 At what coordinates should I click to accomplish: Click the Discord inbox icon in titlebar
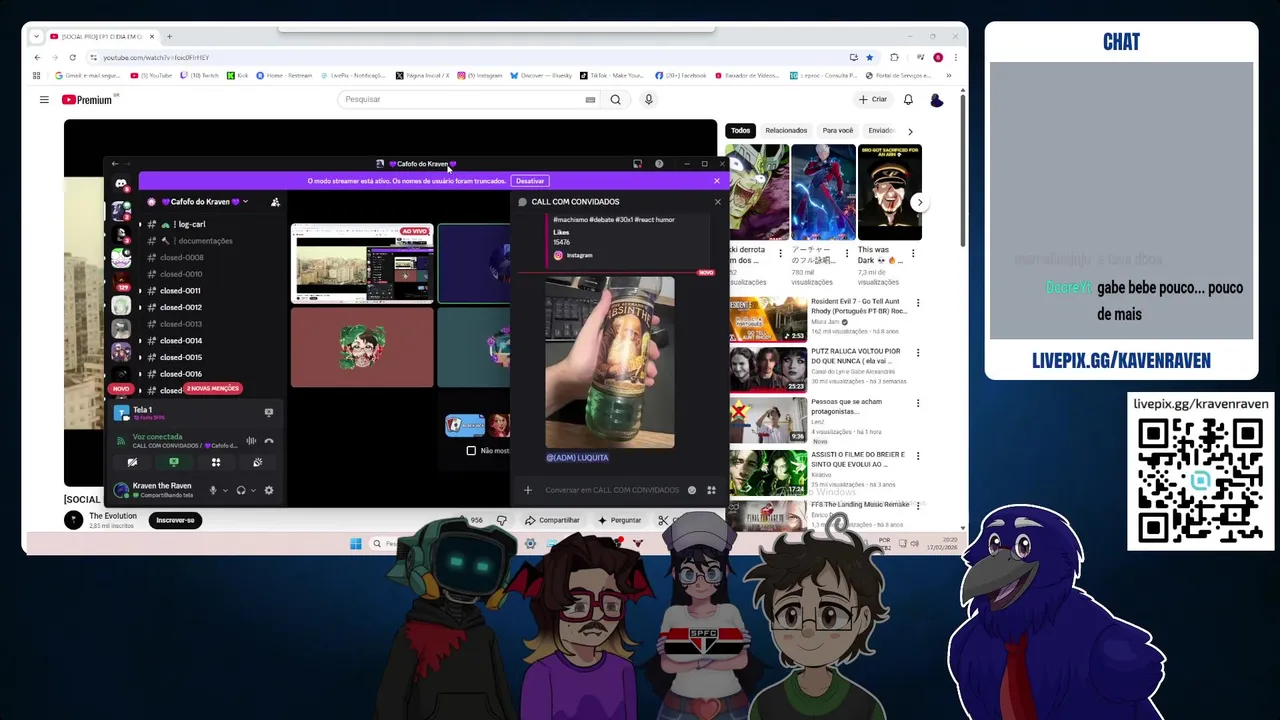click(637, 164)
